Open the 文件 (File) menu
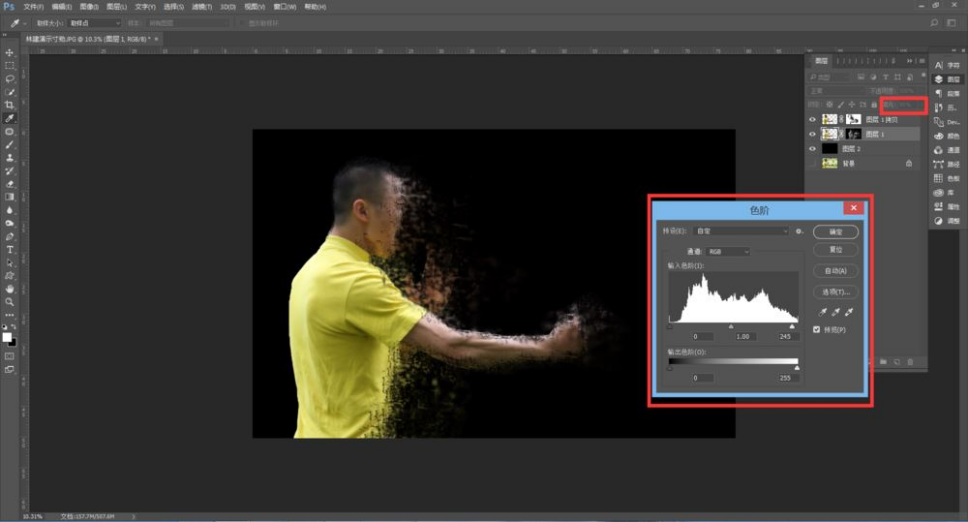 (33, 6)
